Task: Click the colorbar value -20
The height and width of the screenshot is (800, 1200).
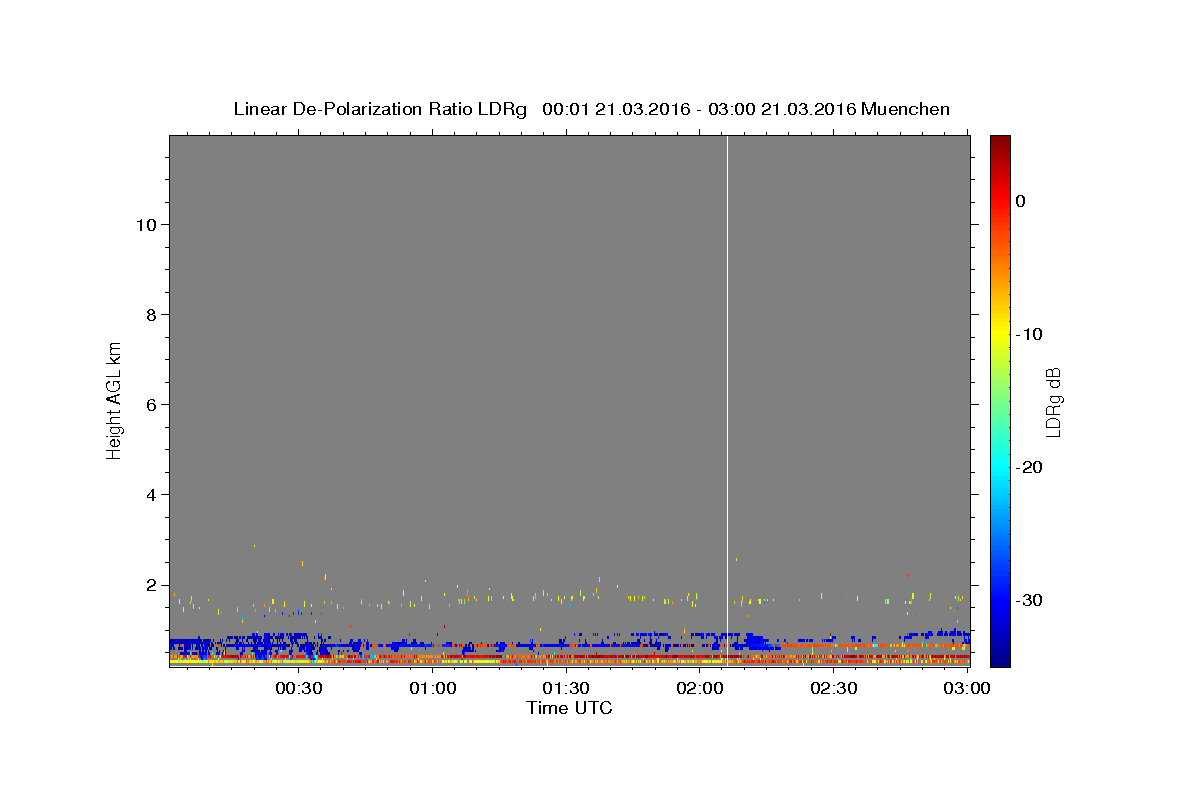Action: [x=1030, y=467]
